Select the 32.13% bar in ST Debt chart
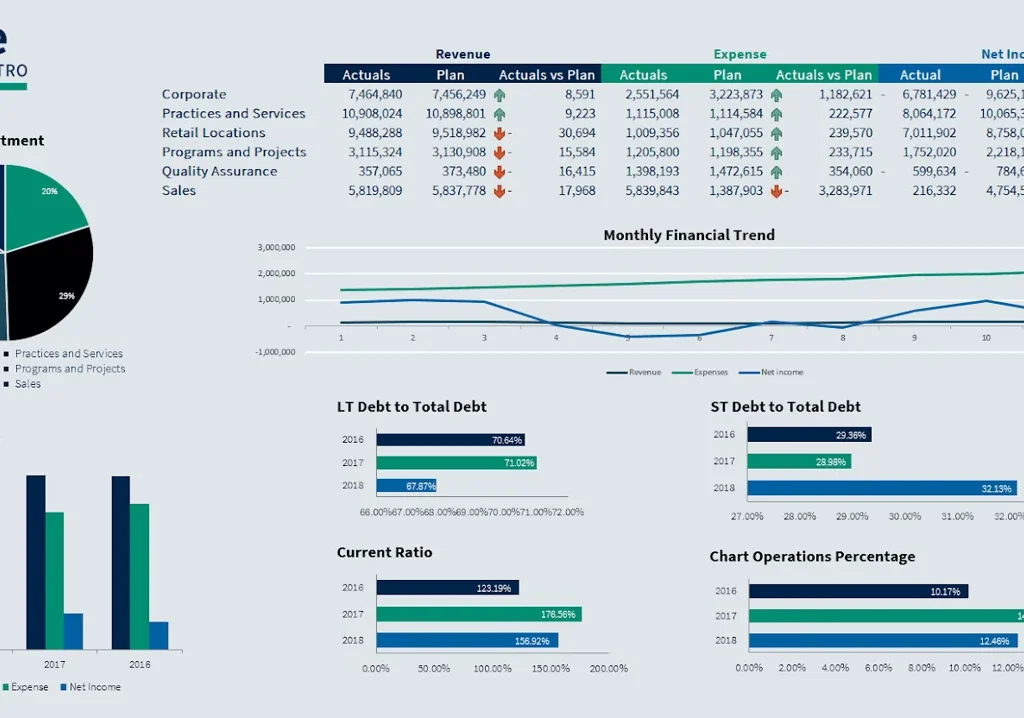 click(x=883, y=488)
